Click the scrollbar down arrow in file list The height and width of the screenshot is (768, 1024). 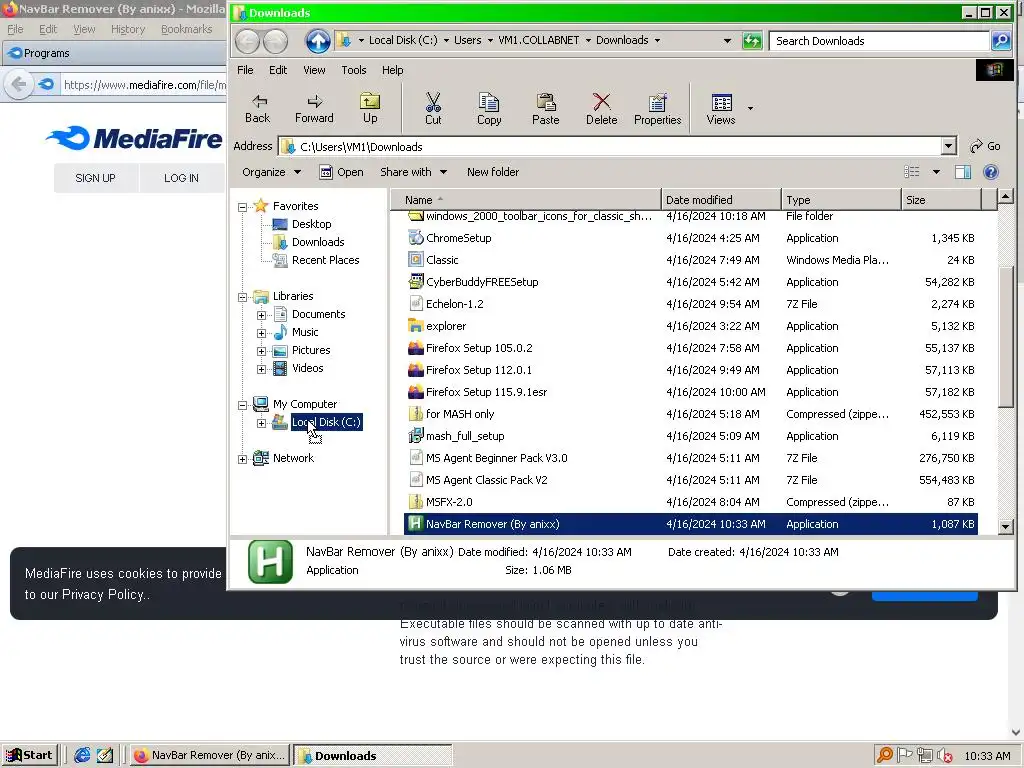(x=1005, y=526)
